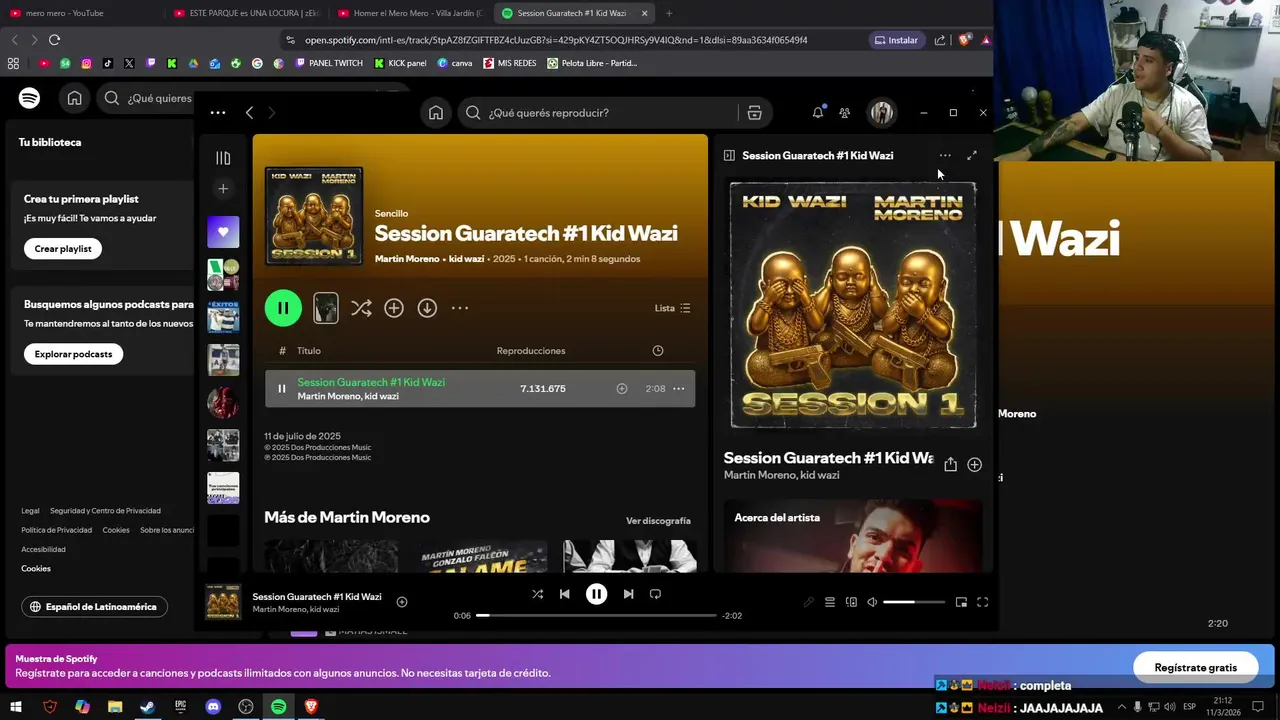
Task: Go back with the Spotify app back arrow
Action: click(249, 113)
